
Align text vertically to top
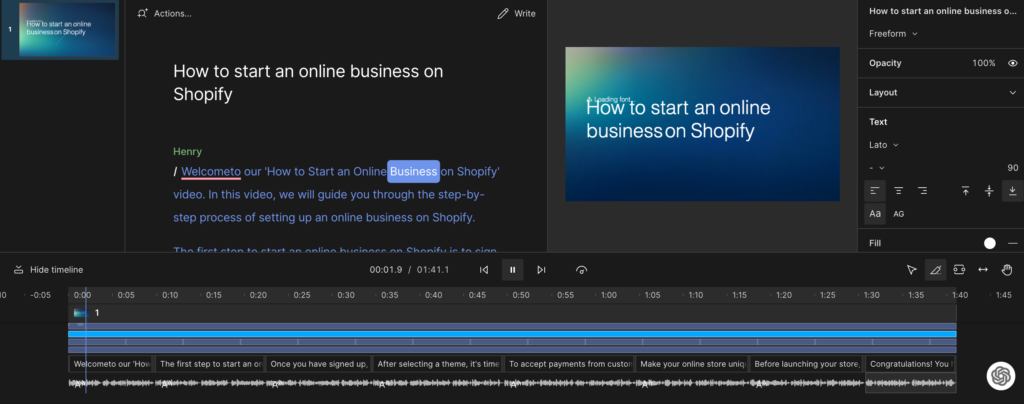pos(966,190)
